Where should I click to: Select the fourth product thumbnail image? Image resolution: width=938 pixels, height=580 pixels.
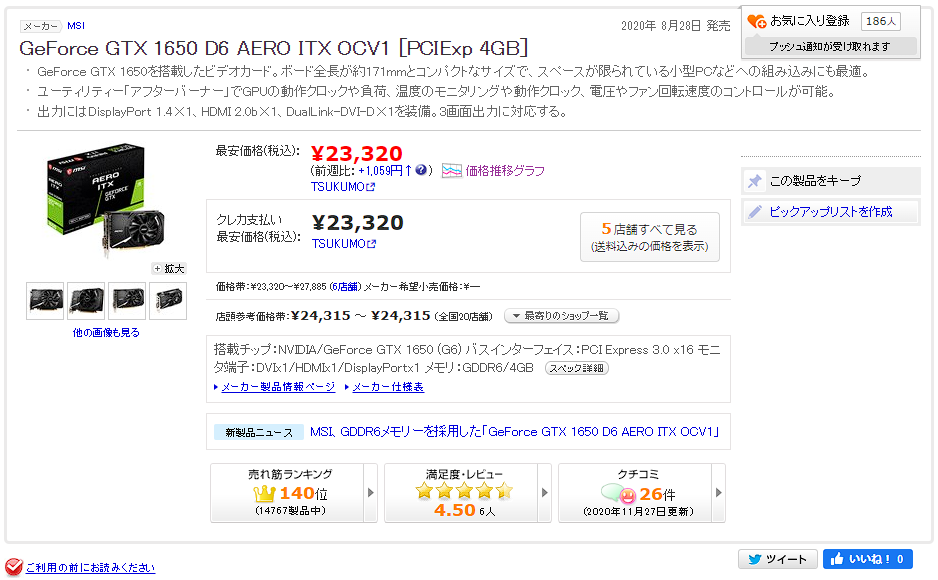(x=168, y=300)
